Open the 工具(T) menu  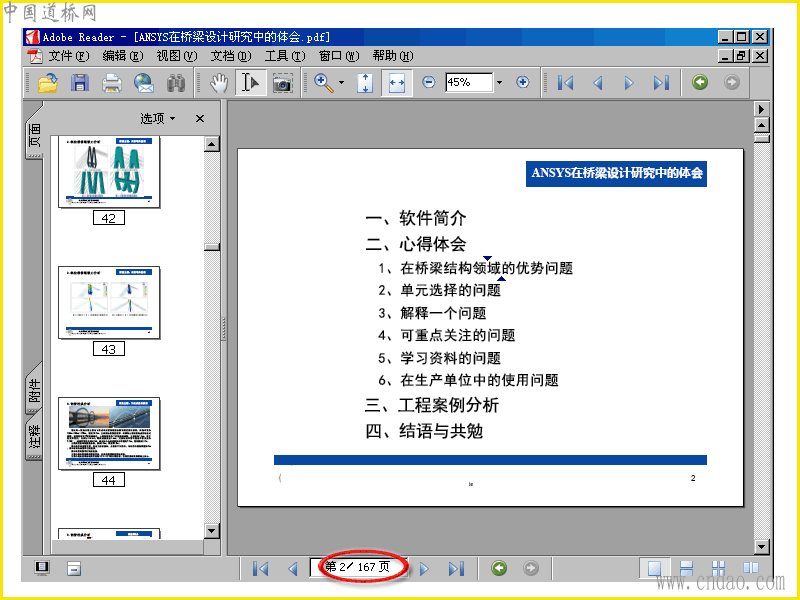[285, 56]
